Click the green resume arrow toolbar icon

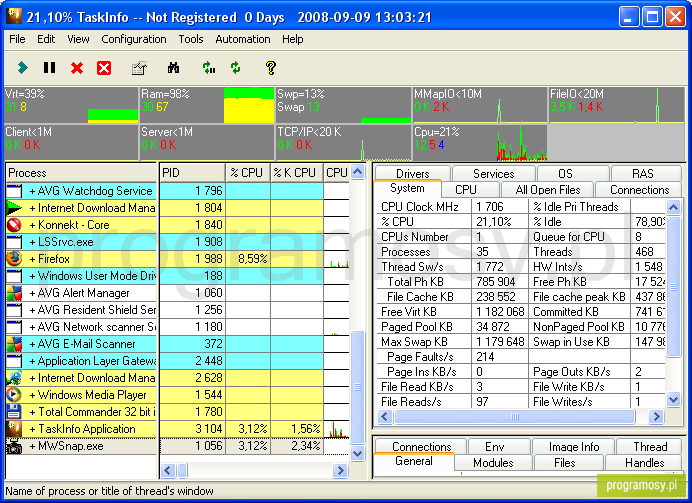(23, 68)
